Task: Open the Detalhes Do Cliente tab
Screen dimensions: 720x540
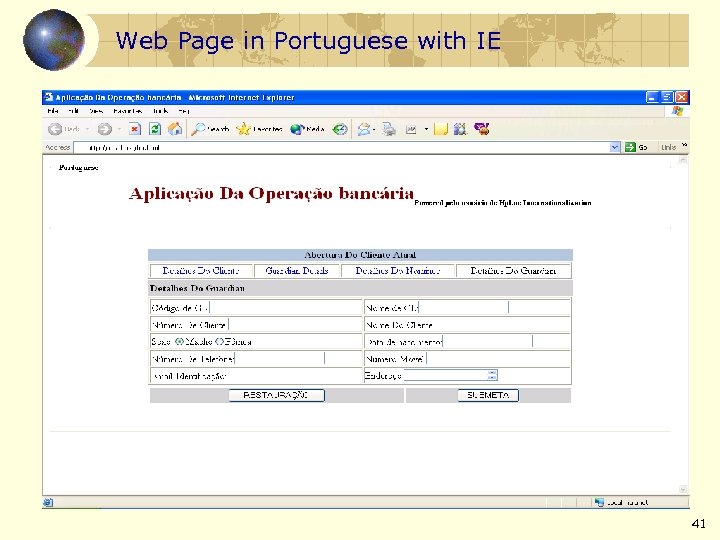Action: coord(201,270)
